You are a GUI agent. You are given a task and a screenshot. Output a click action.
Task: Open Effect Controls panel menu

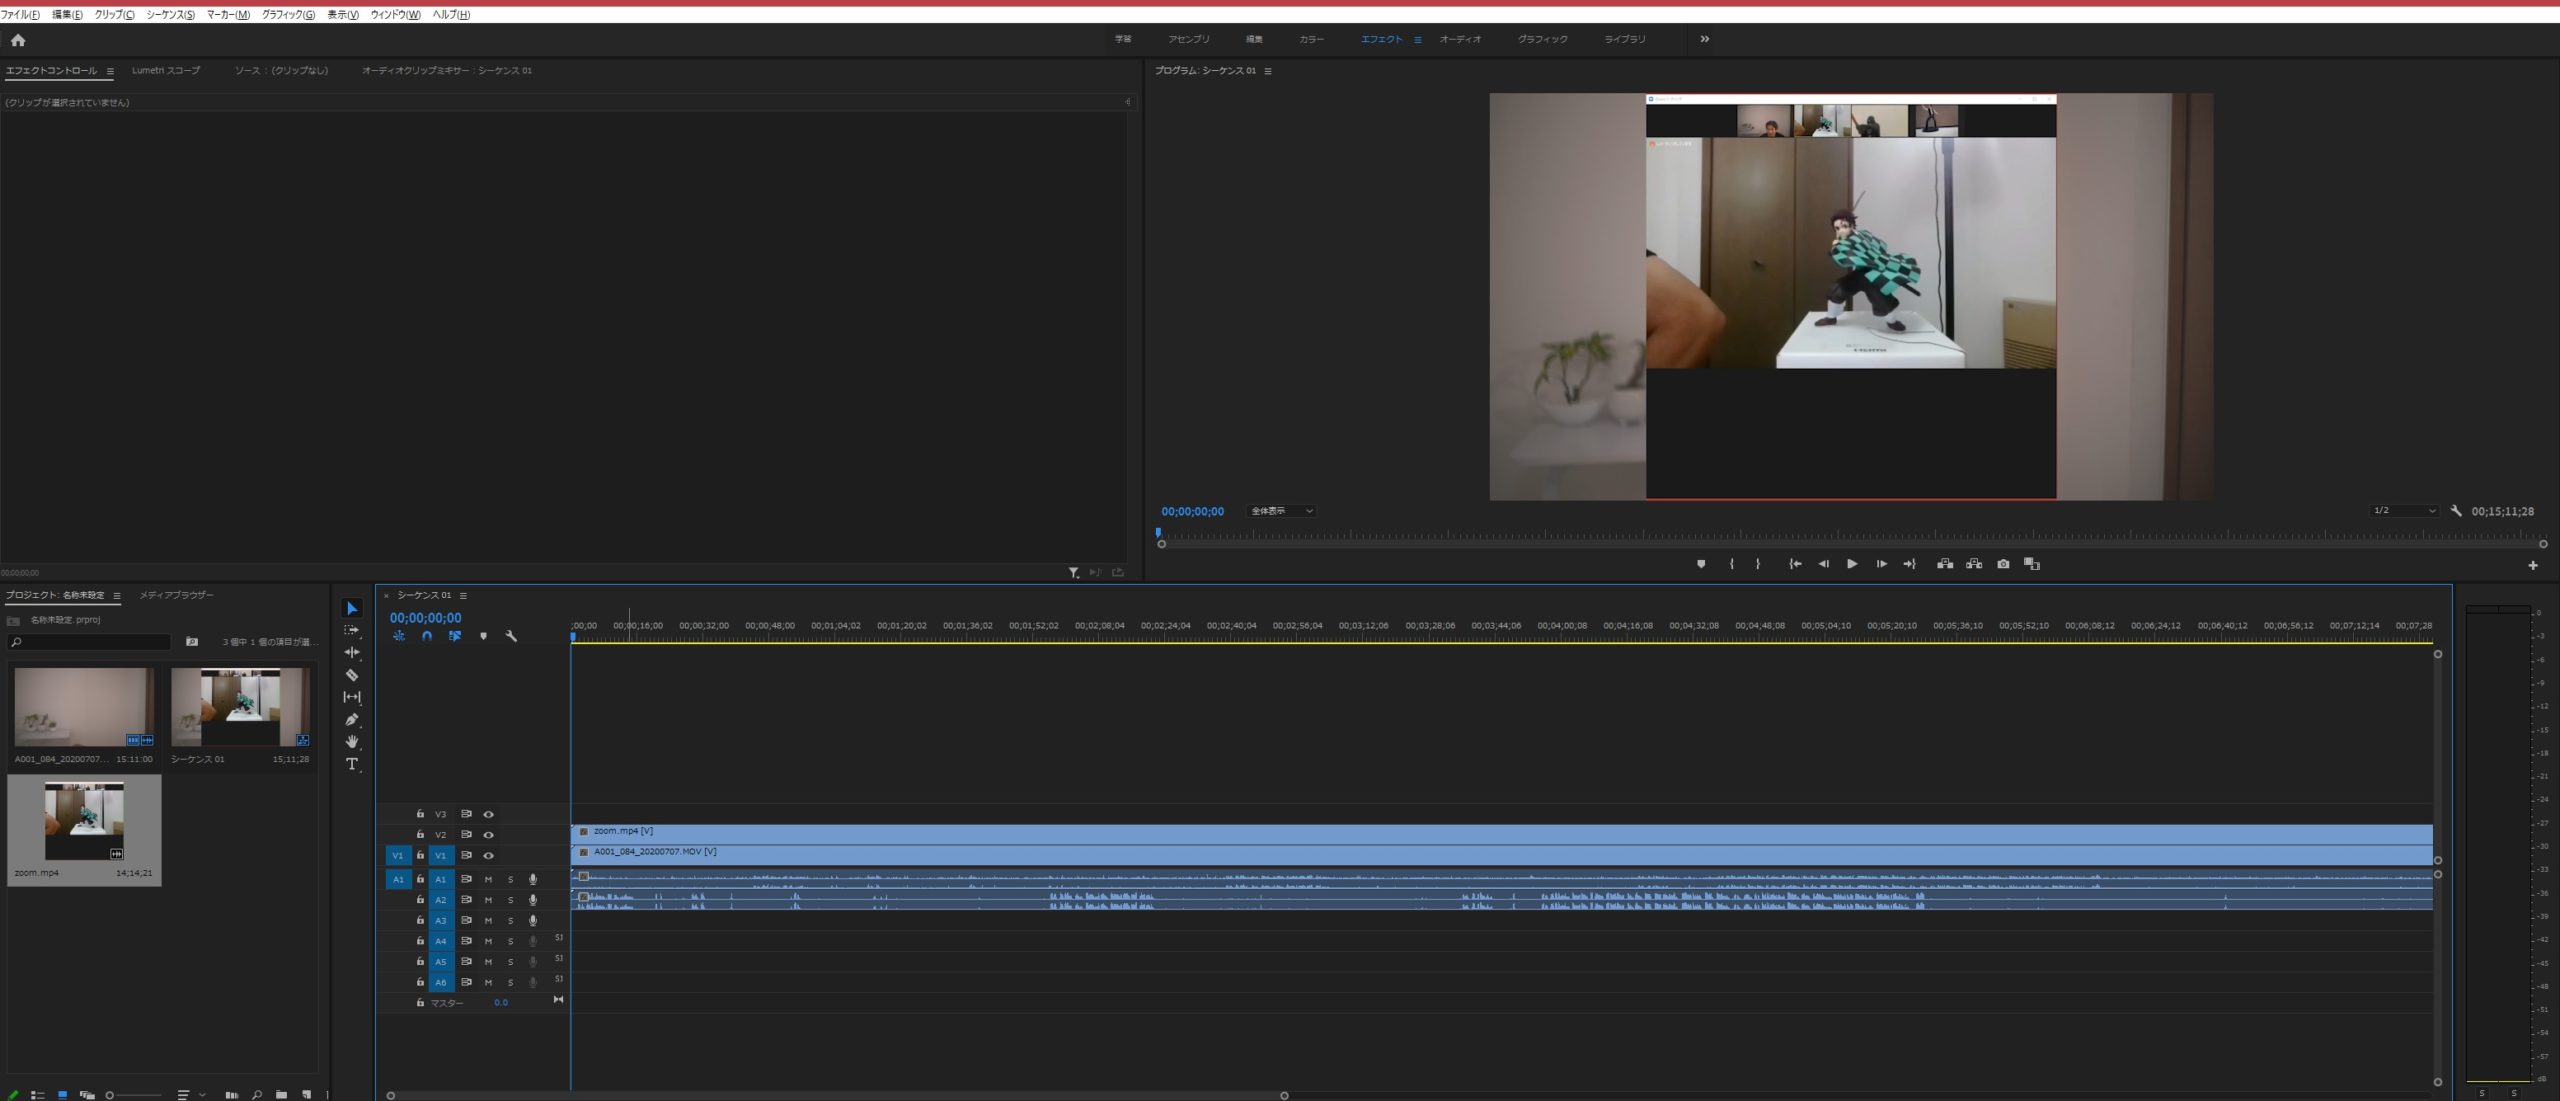click(x=110, y=71)
